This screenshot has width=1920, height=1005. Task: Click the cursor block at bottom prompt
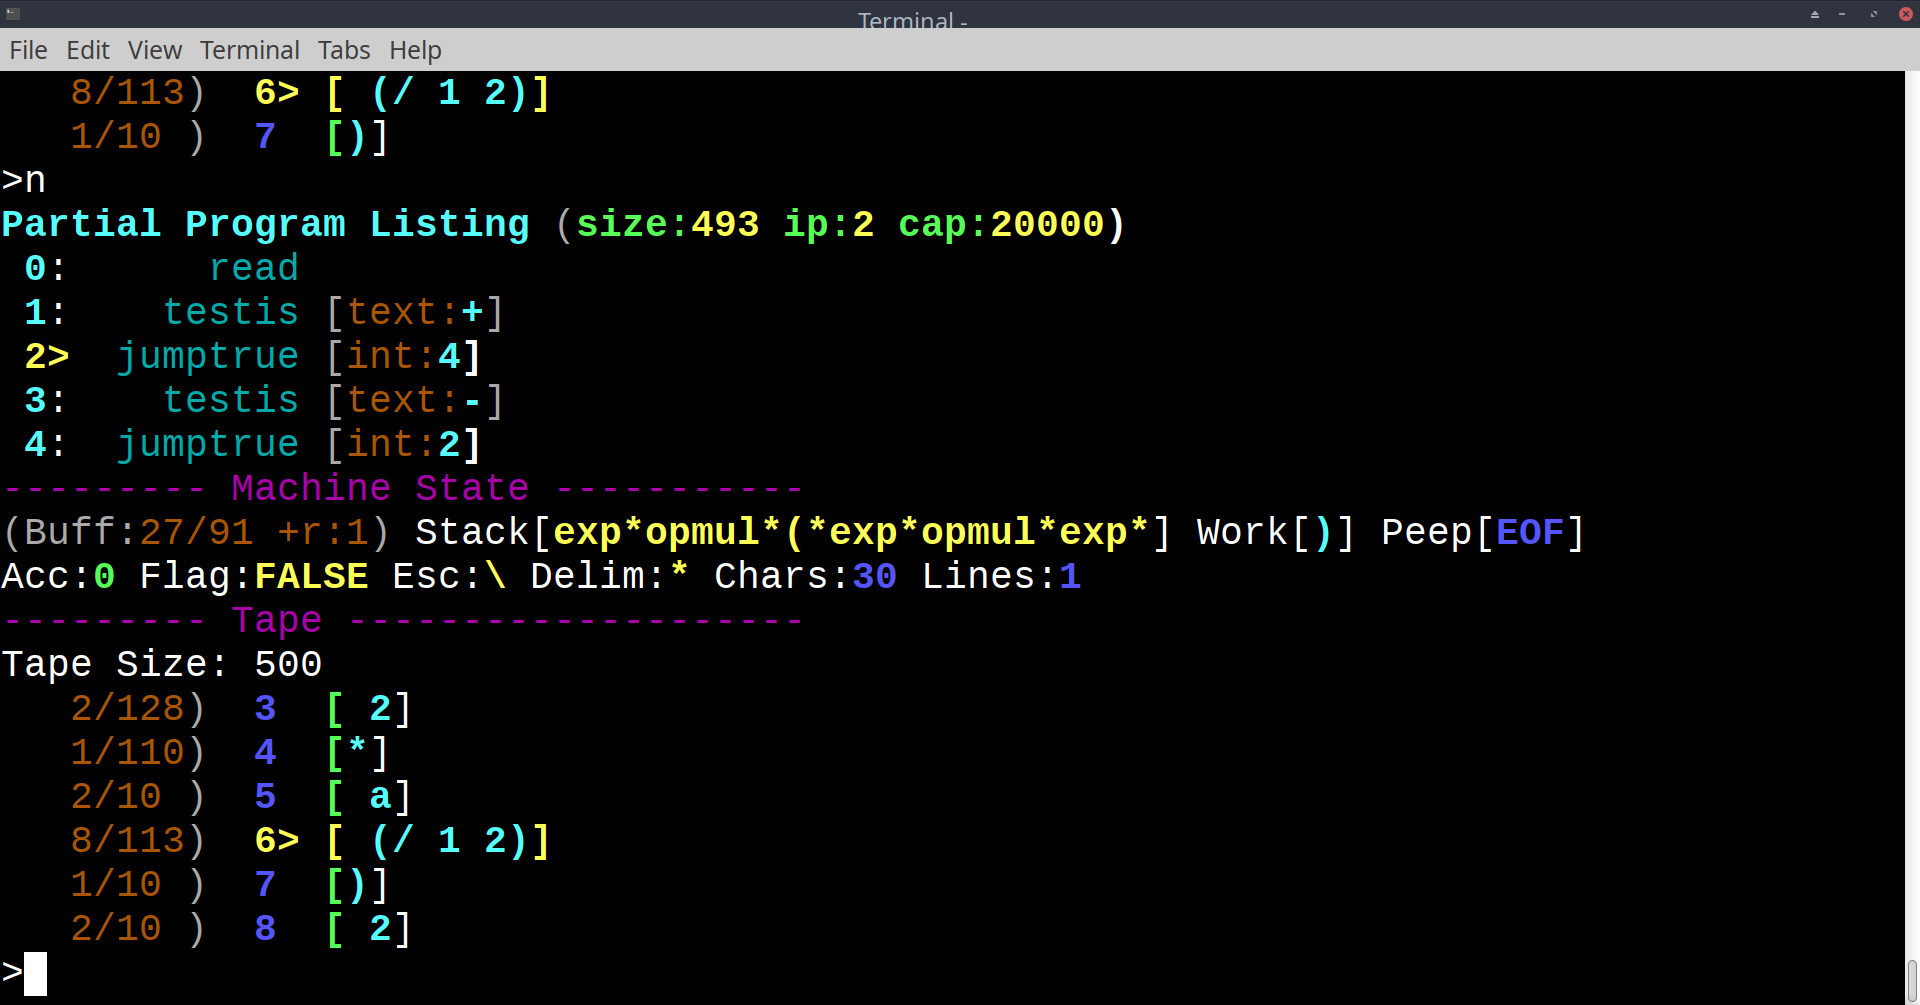[36, 973]
